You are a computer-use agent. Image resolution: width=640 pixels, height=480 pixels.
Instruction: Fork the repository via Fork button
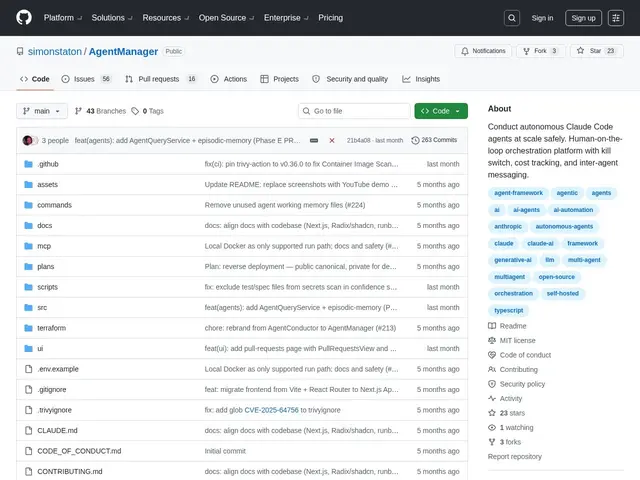(x=540, y=51)
